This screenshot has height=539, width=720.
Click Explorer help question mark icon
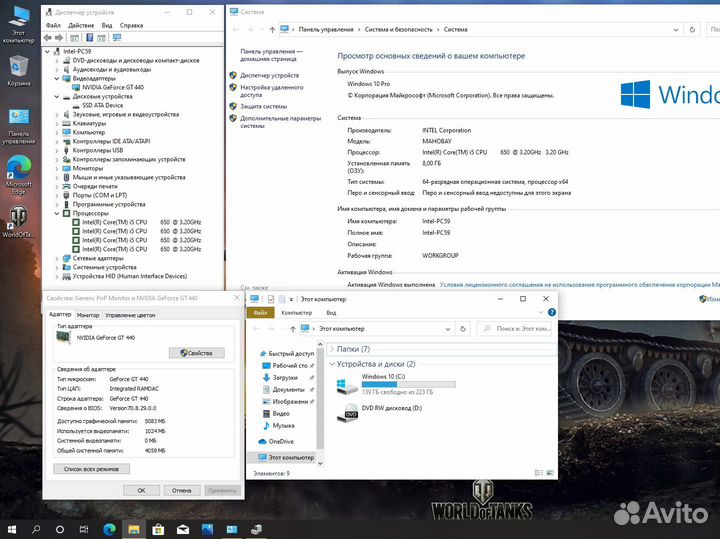tap(552, 312)
